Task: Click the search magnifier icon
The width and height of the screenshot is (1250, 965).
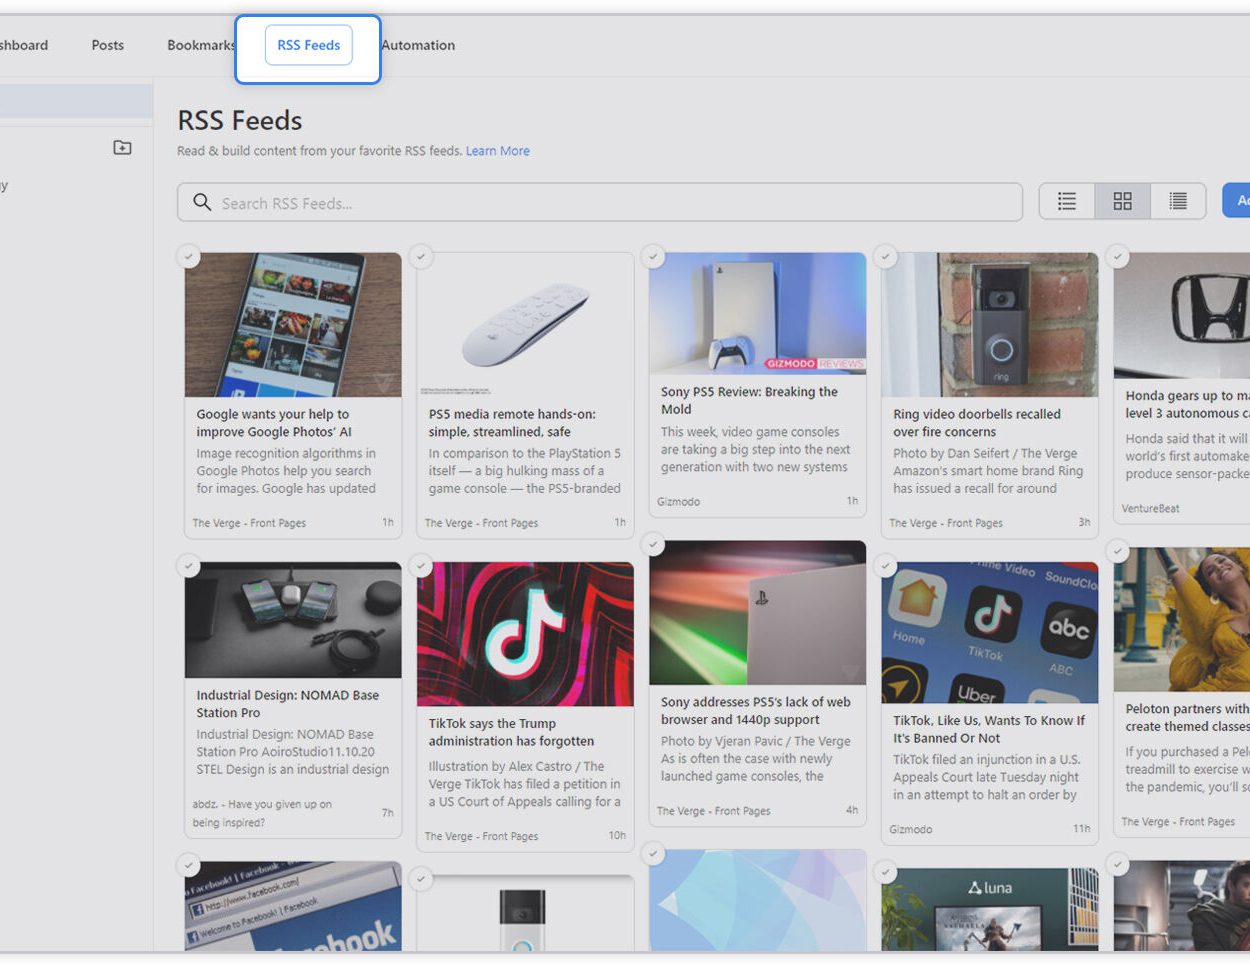Action: tap(202, 201)
